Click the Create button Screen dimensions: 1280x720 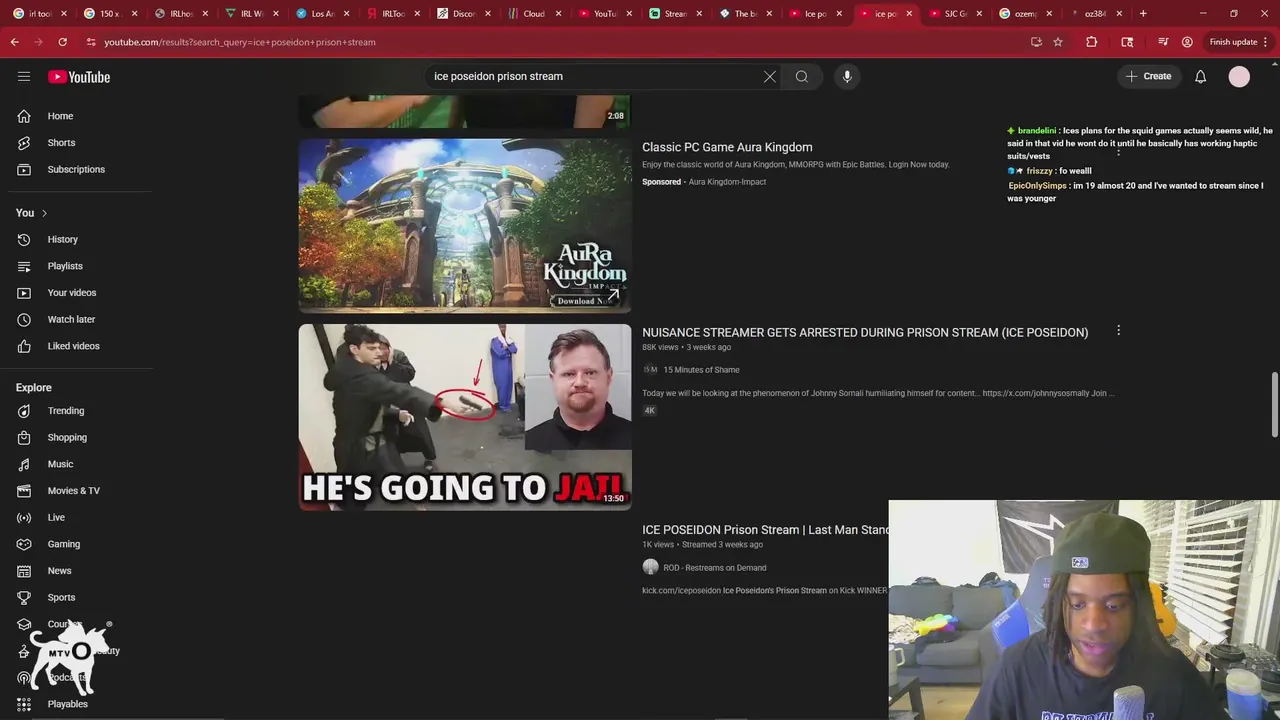(1148, 76)
